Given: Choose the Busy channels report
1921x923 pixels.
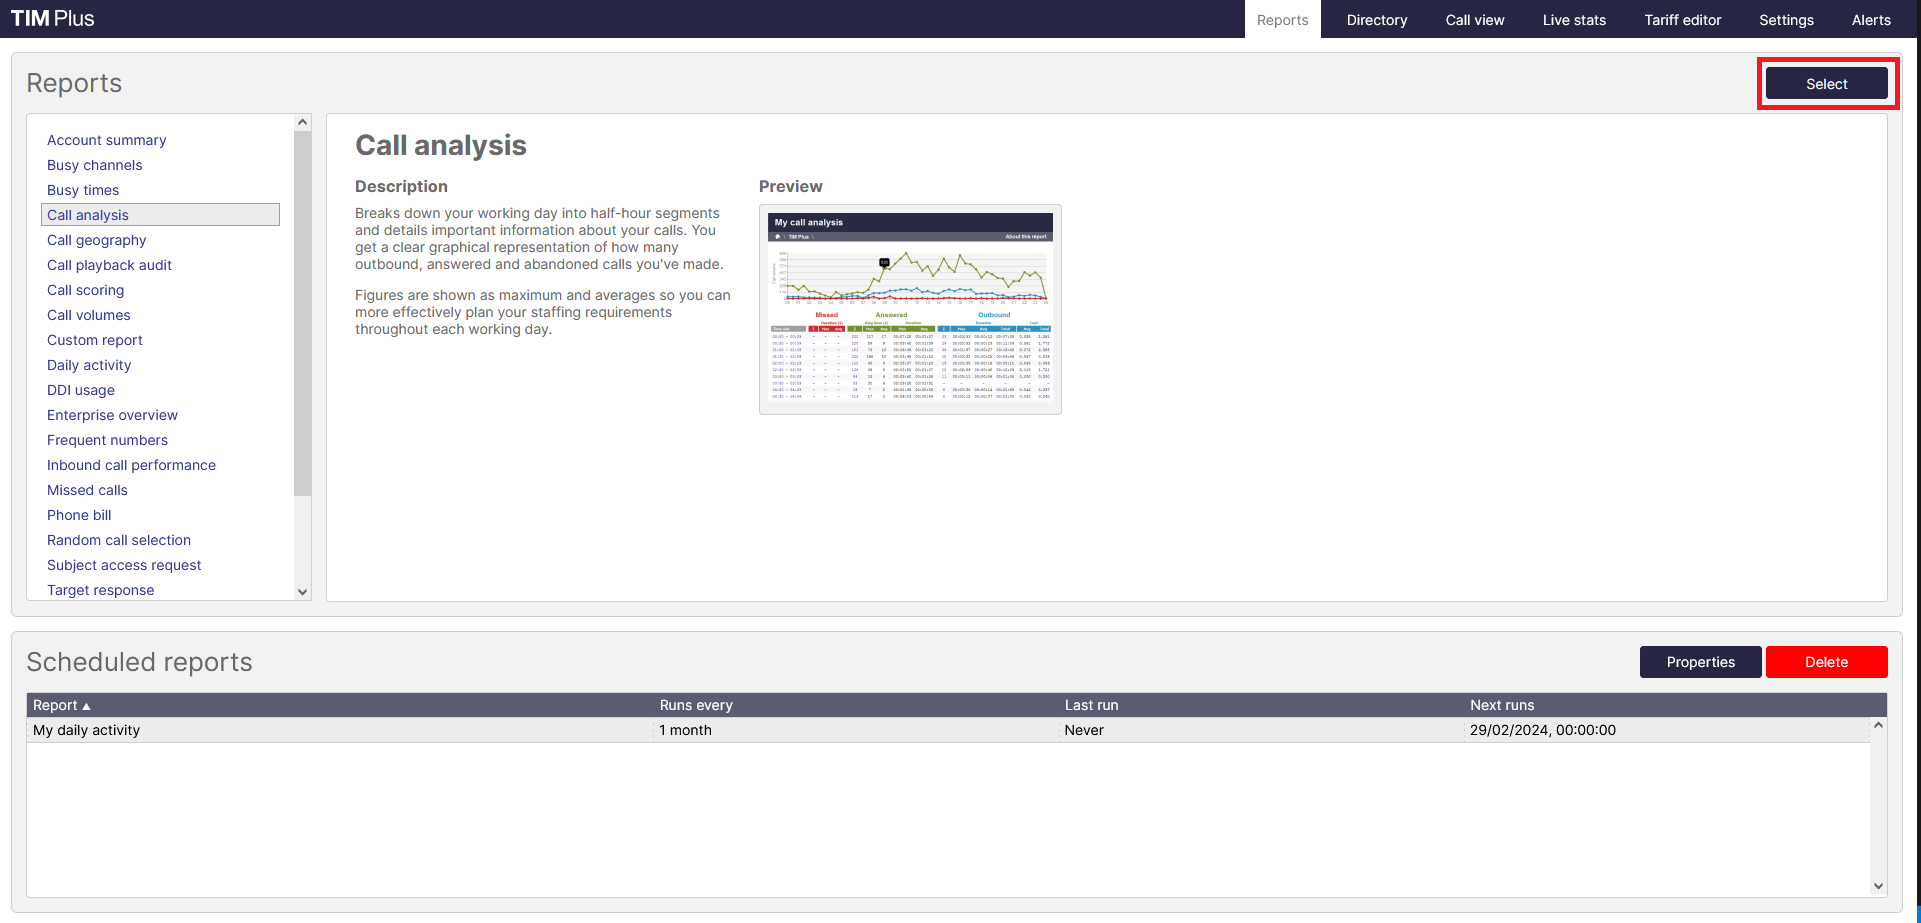Looking at the screenshot, I should pyautogui.click(x=94, y=165).
